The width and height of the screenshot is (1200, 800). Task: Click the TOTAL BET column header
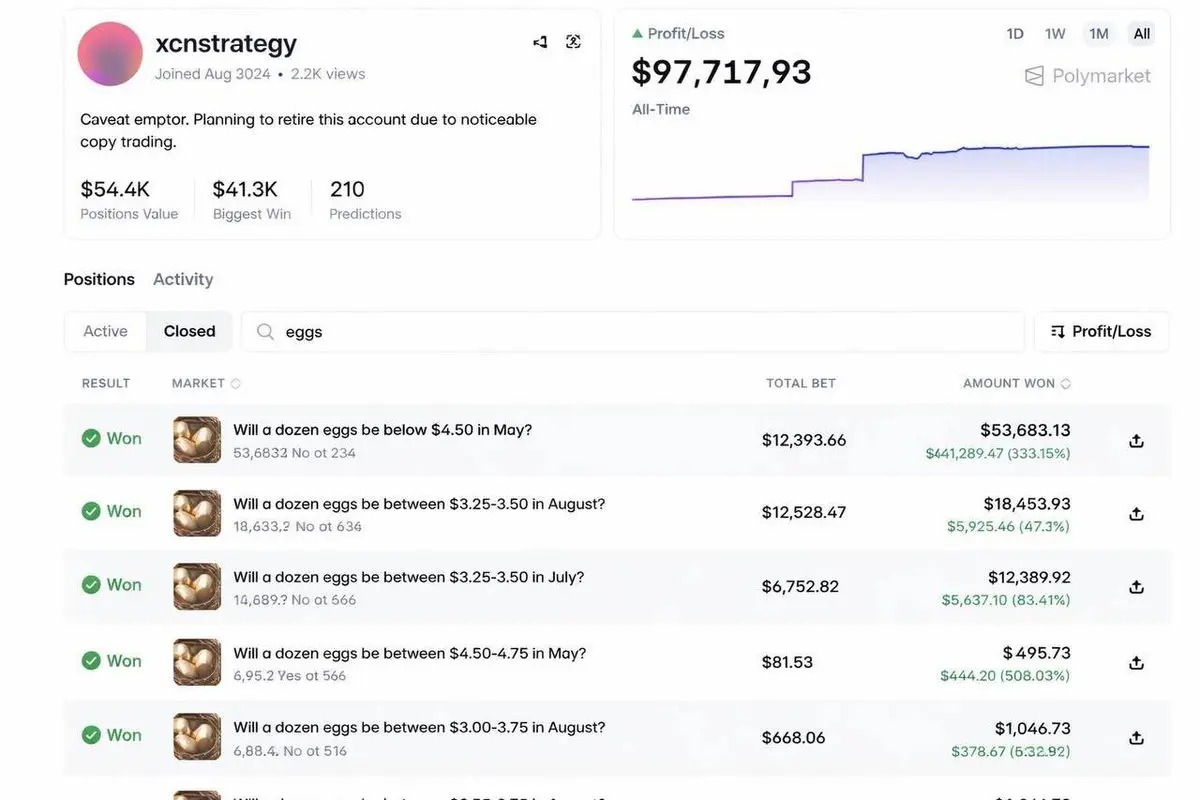coord(801,384)
